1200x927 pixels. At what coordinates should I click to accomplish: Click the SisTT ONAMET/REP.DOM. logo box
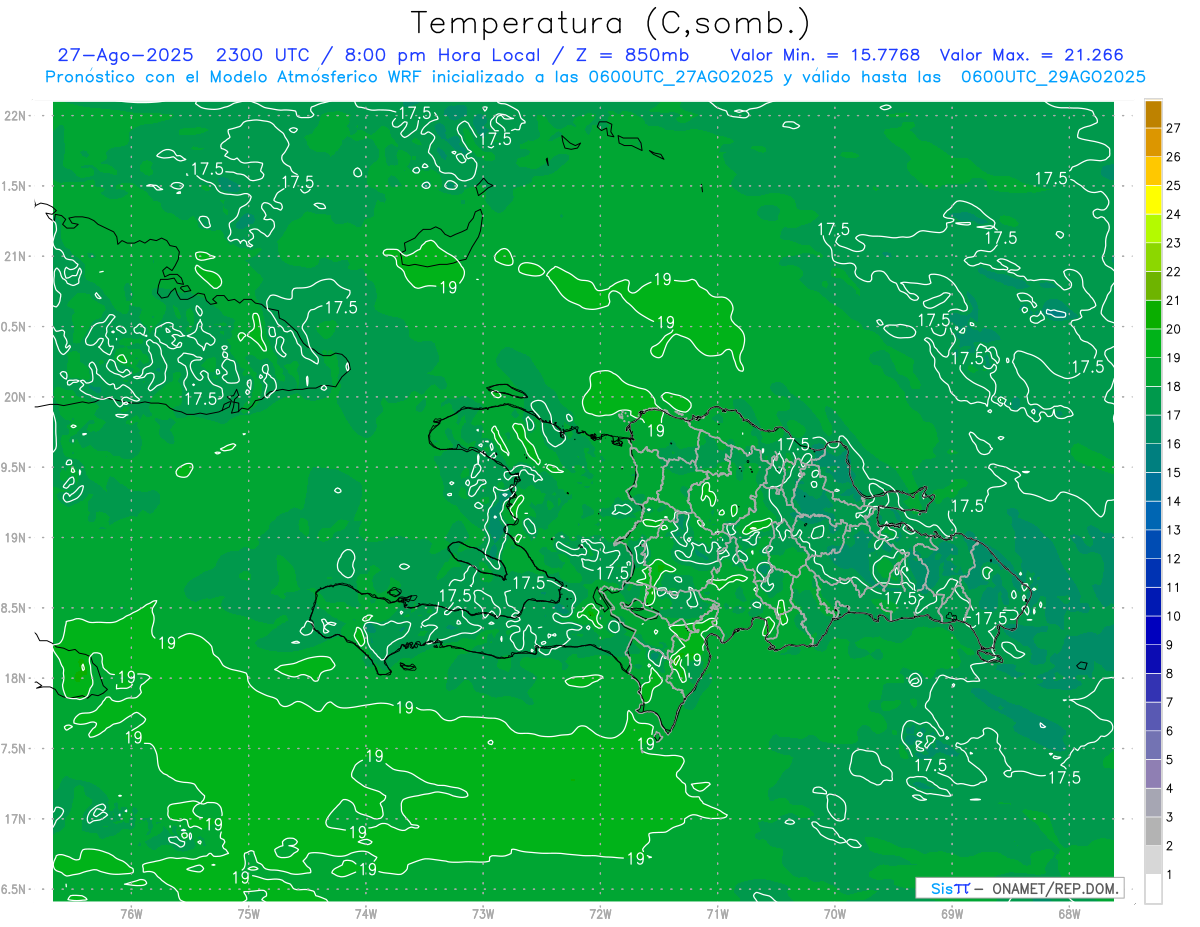[1018, 888]
